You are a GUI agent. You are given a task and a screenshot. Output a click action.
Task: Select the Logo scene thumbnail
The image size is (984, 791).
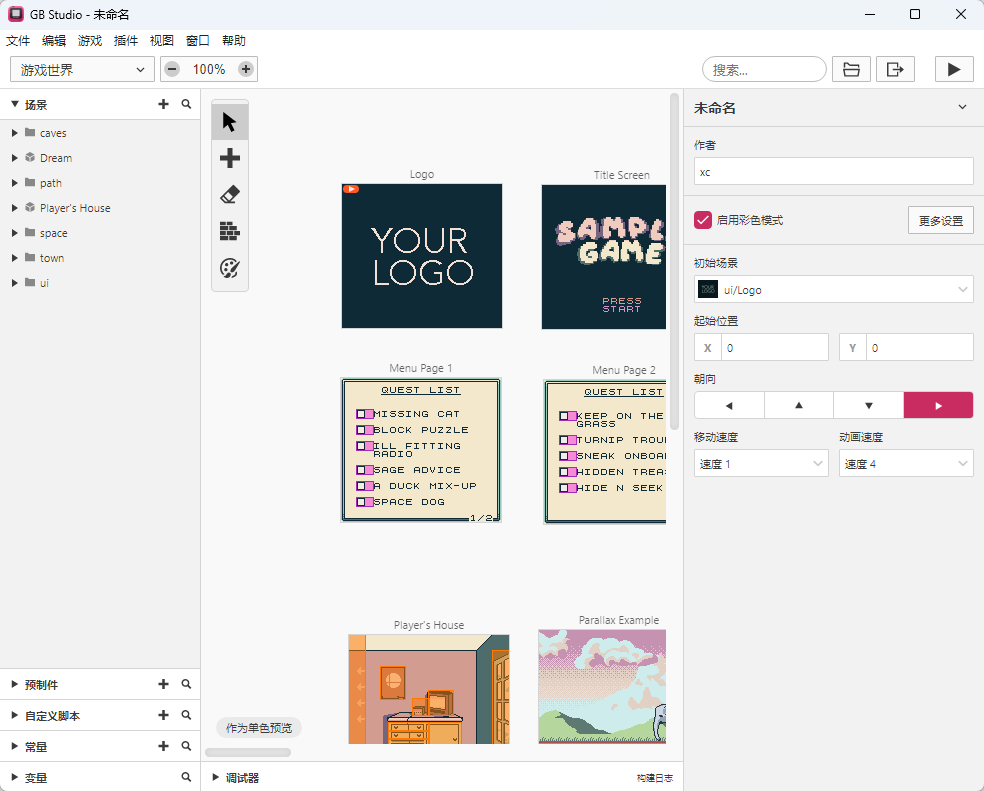tap(422, 256)
